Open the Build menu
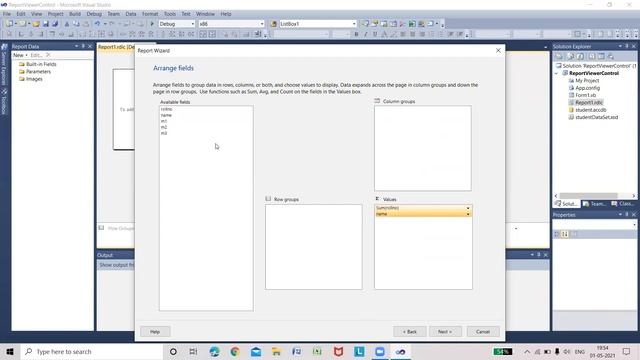 75,14
